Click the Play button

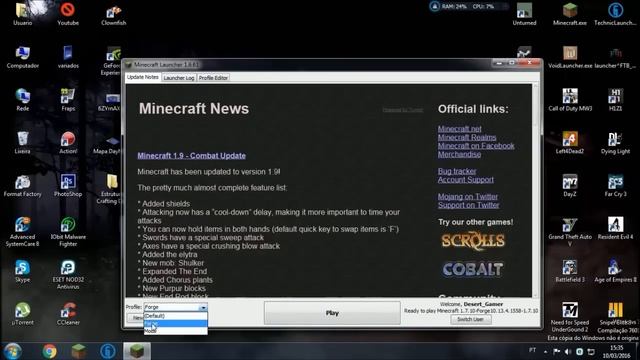coord(332,313)
